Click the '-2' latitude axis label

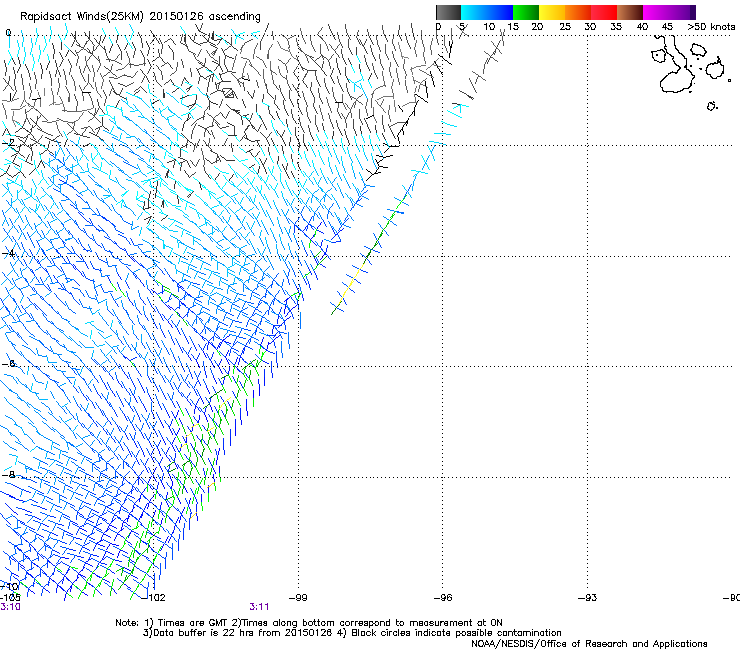pos(8,143)
